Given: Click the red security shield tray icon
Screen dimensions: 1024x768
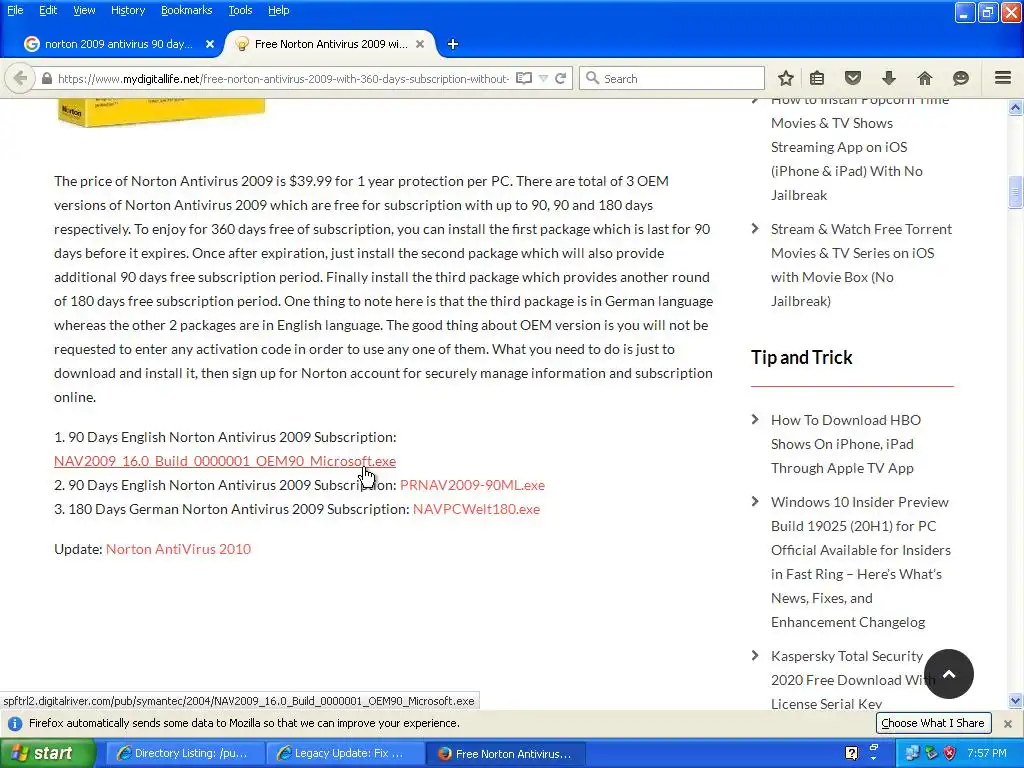Looking at the screenshot, I should (x=950, y=753).
